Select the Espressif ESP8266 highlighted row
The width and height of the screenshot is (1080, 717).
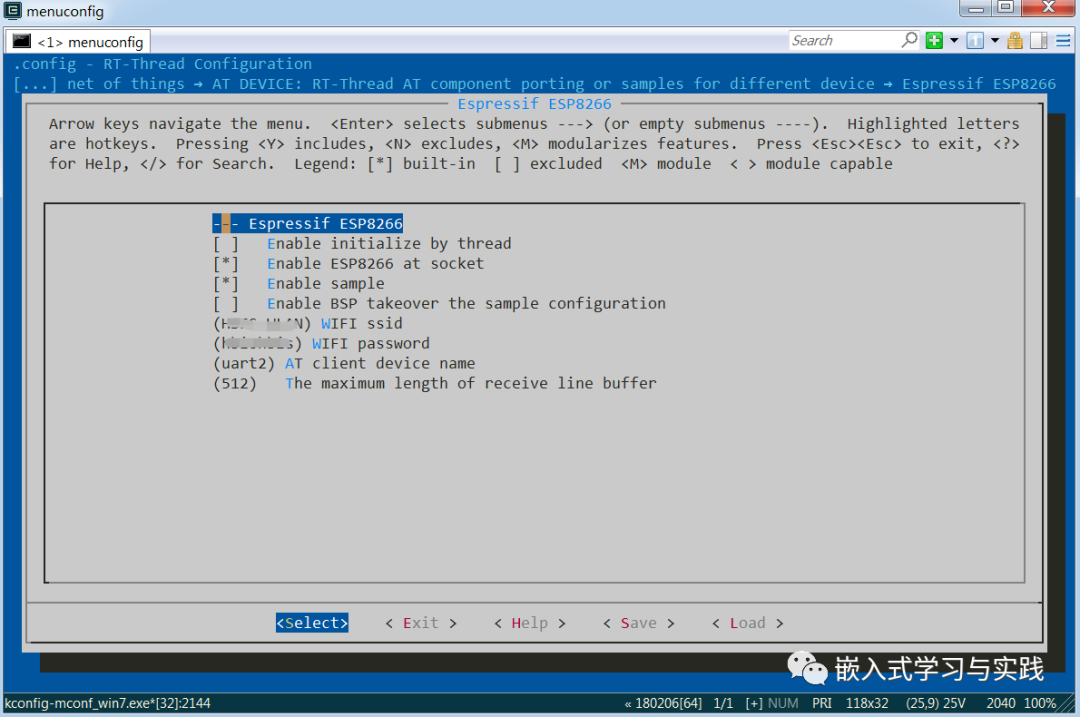(x=307, y=224)
